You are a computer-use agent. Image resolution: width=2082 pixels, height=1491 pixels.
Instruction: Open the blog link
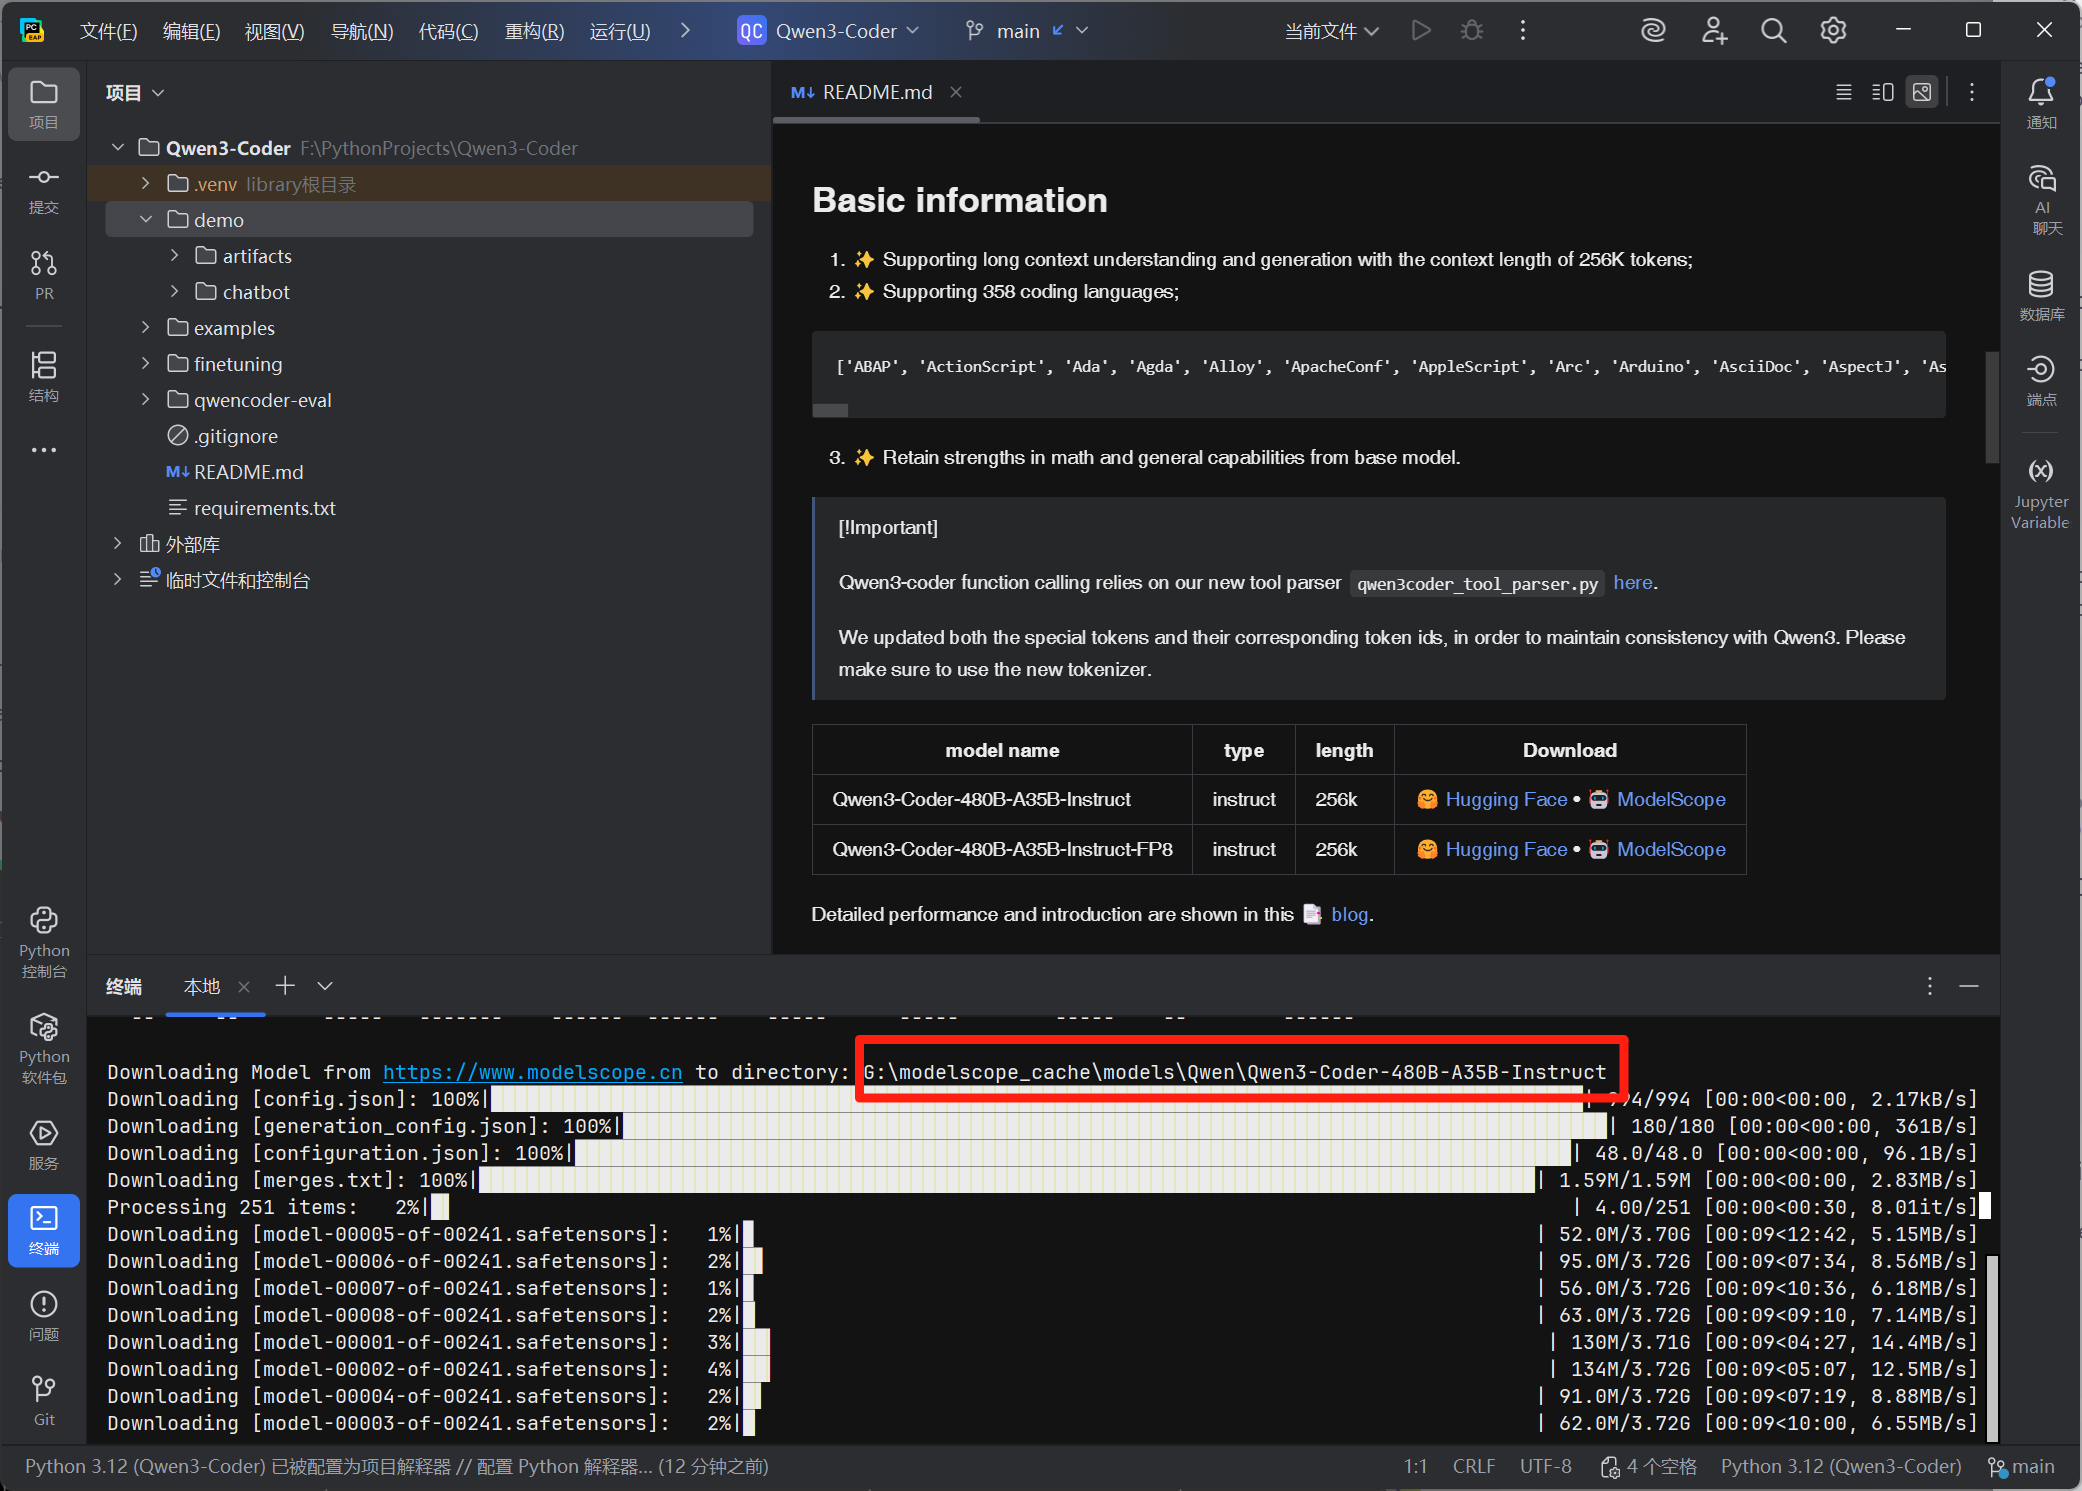1349,914
